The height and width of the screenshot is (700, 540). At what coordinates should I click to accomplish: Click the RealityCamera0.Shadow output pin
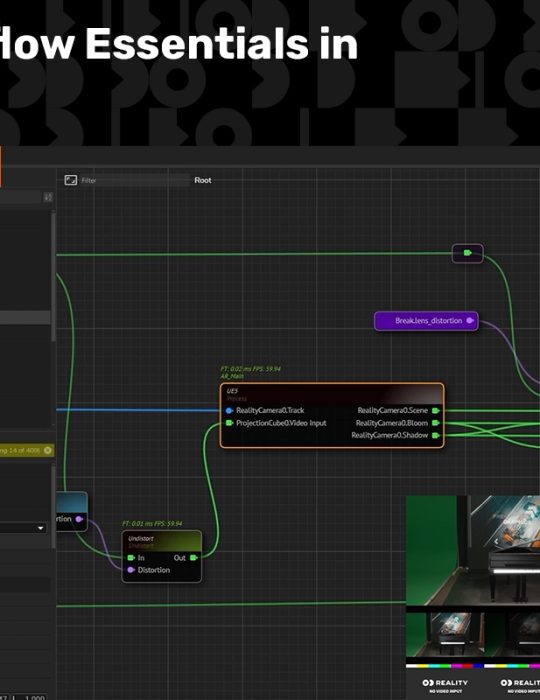tap(436, 435)
